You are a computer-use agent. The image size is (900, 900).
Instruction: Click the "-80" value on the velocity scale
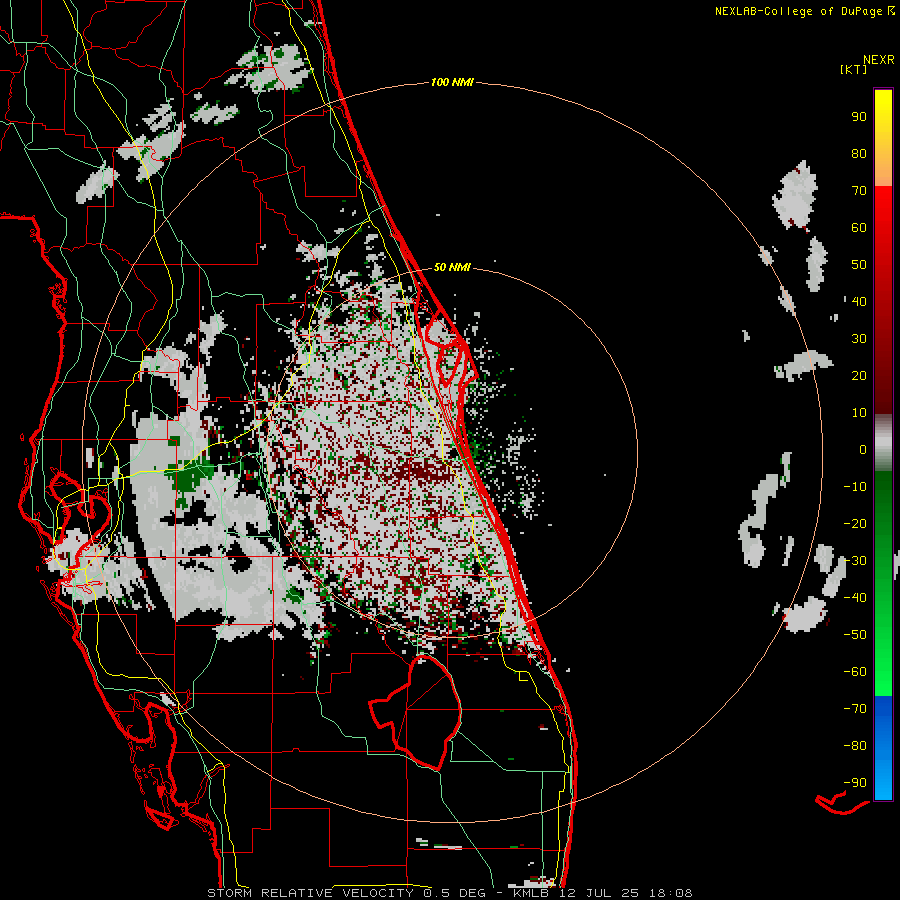(855, 746)
